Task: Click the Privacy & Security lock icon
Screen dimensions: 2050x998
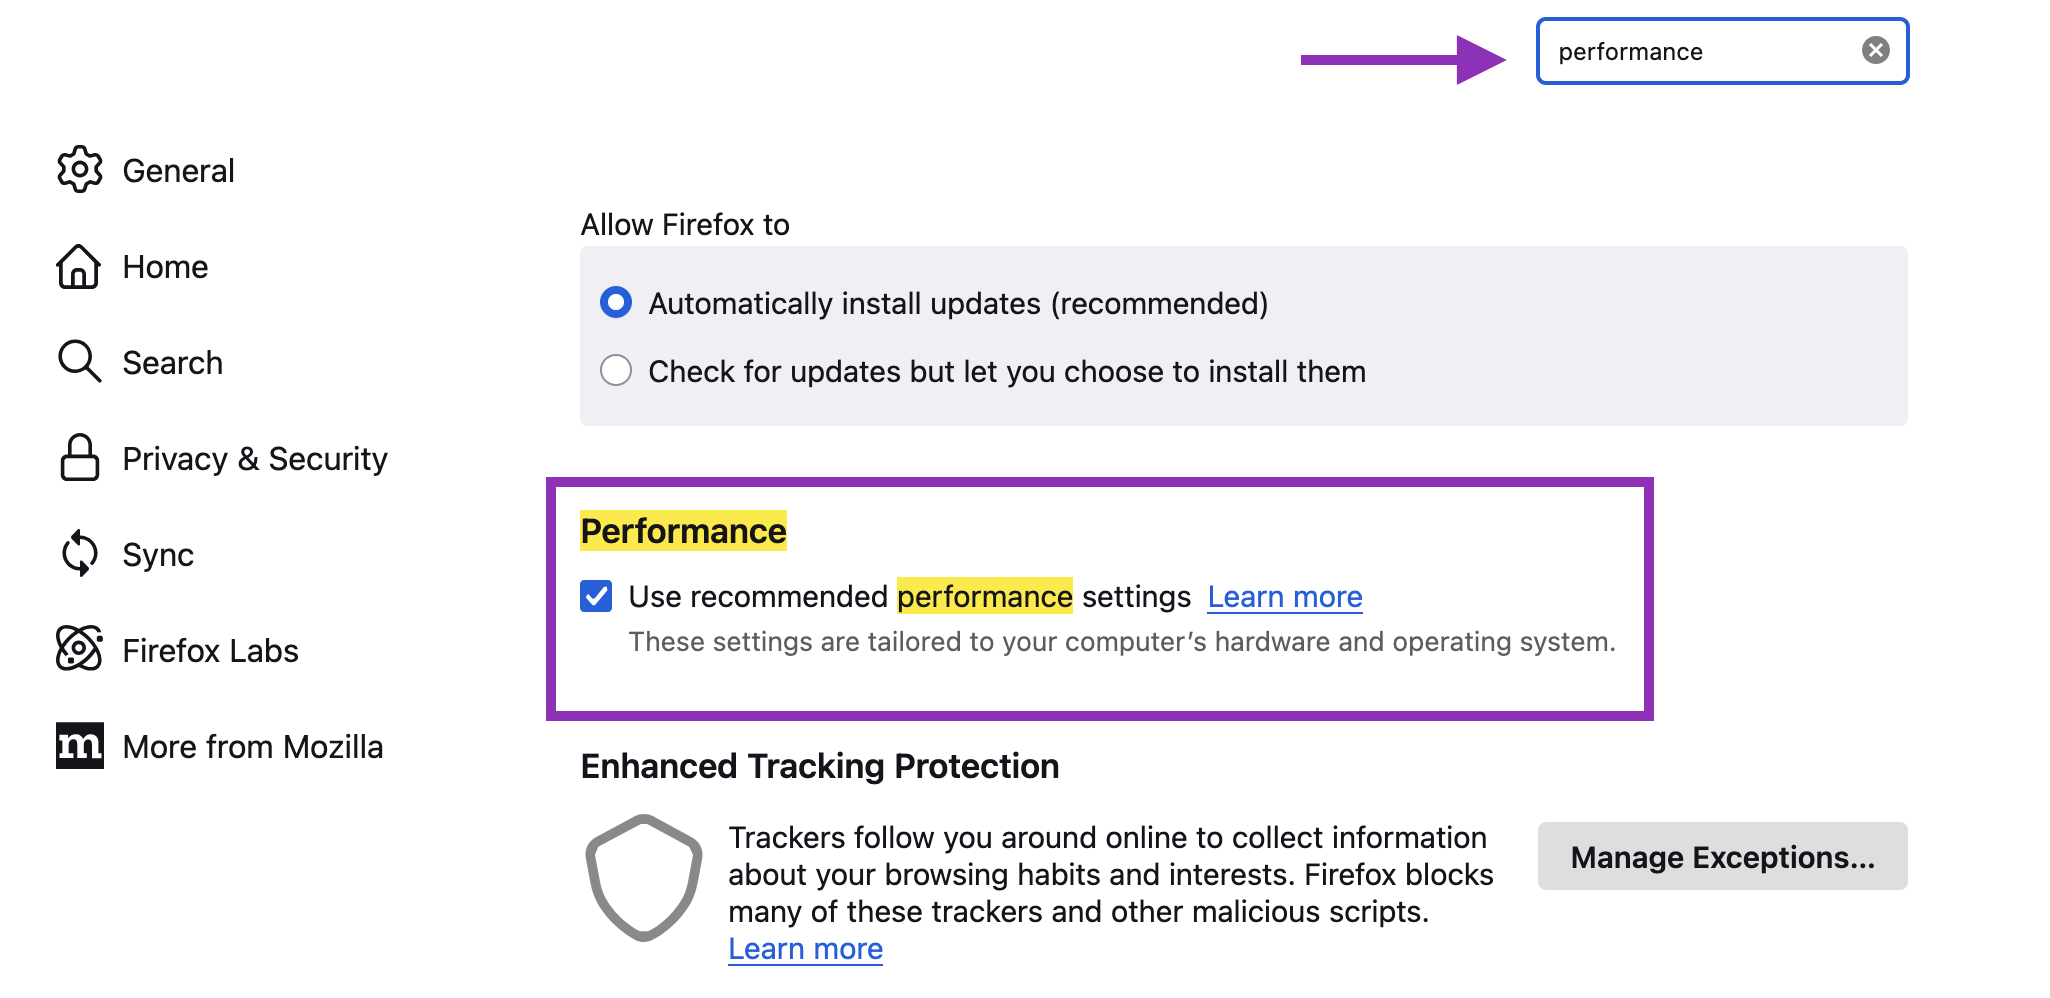Action: (80, 458)
